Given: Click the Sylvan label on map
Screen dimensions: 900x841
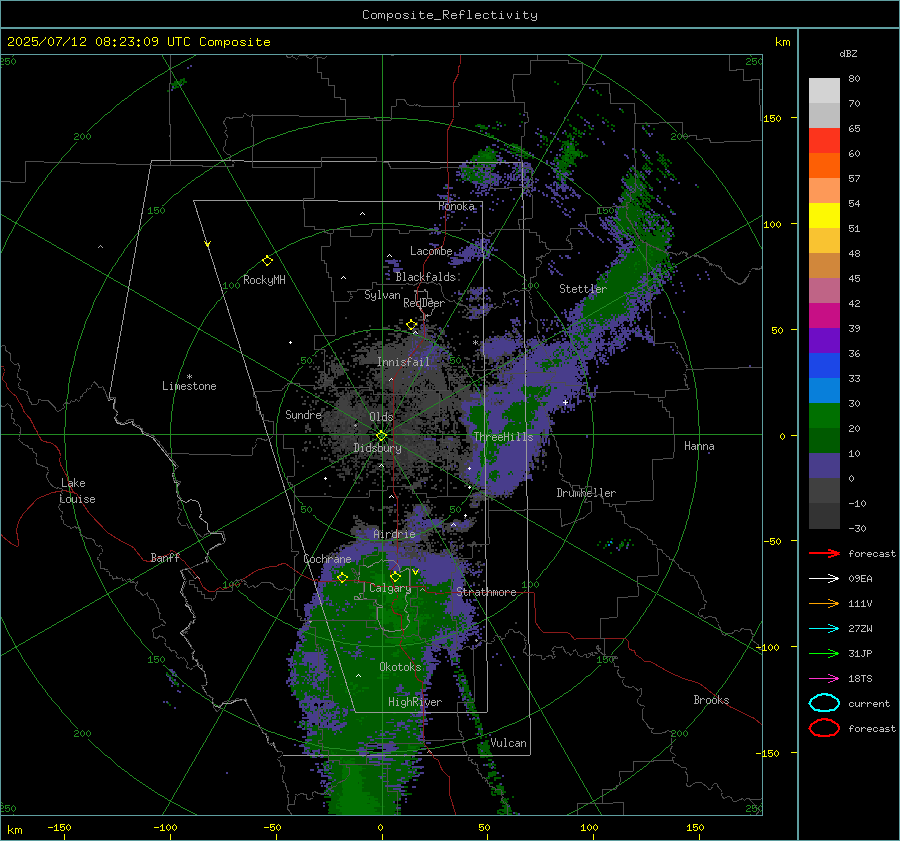Looking at the screenshot, I should click(382, 295).
